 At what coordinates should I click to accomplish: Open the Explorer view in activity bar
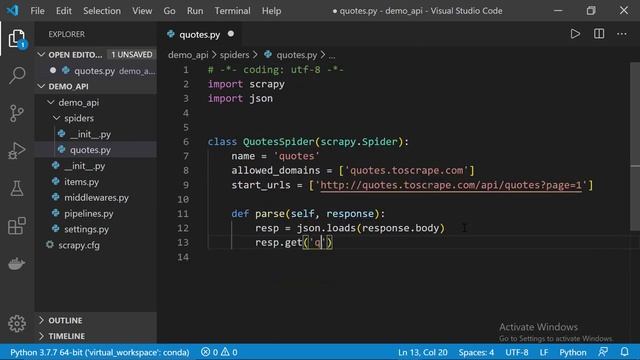click(17, 38)
